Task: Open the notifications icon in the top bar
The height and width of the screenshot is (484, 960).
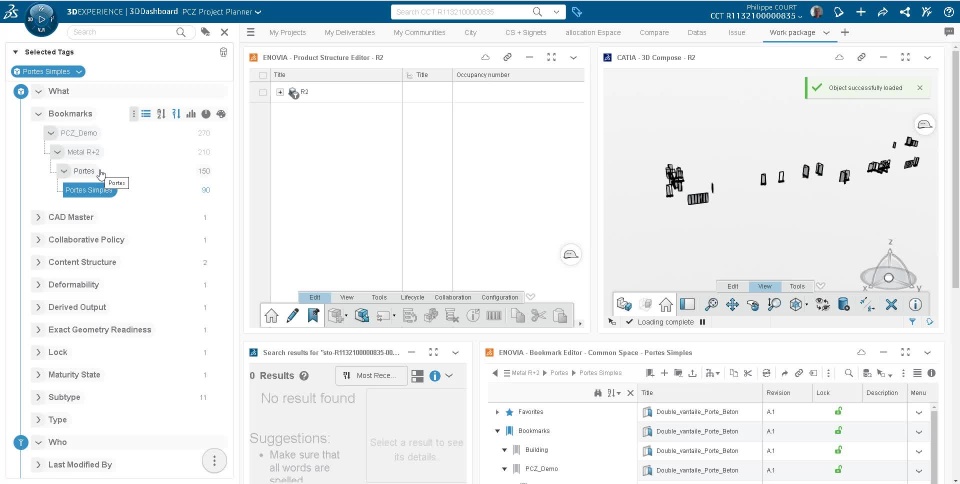Action: tap(839, 12)
